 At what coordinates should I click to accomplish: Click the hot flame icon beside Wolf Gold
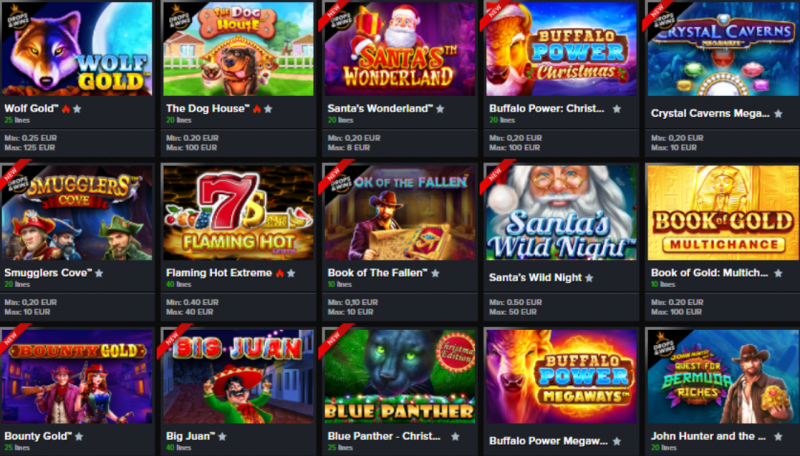point(65,109)
